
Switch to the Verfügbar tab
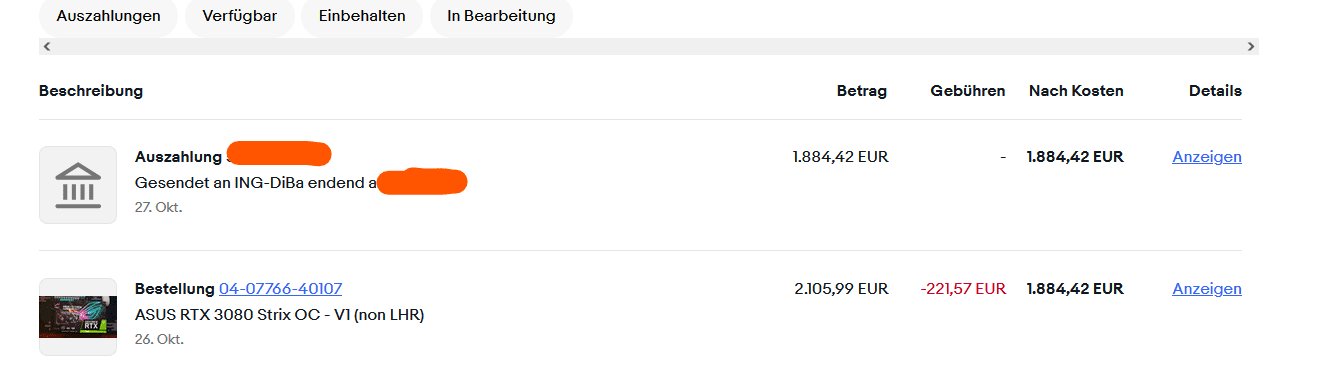(239, 16)
